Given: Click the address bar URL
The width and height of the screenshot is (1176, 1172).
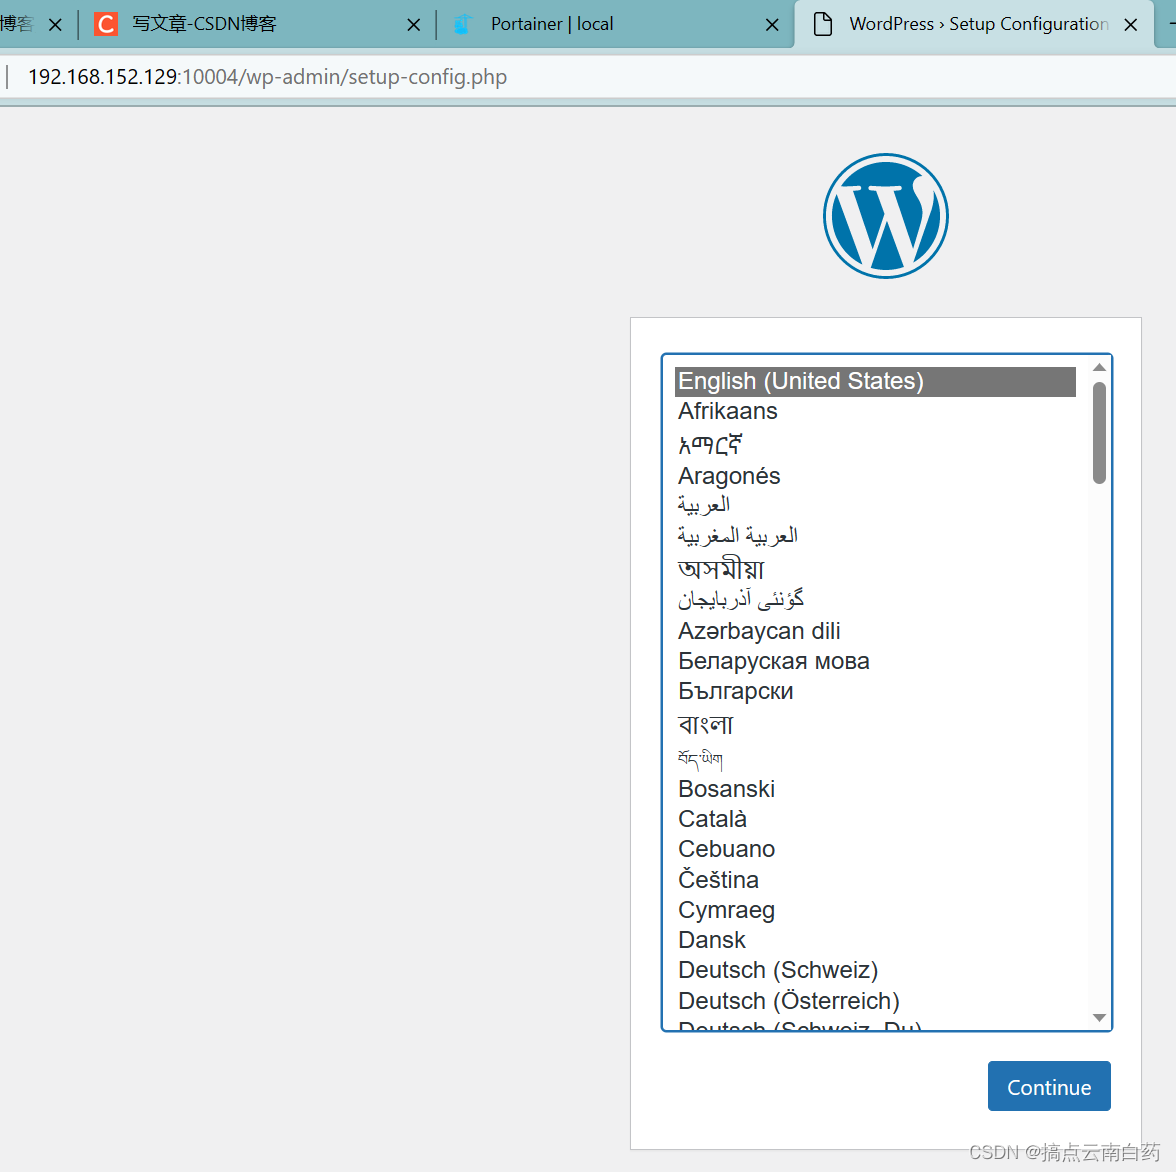Looking at the screenshot, I should 267,76.
